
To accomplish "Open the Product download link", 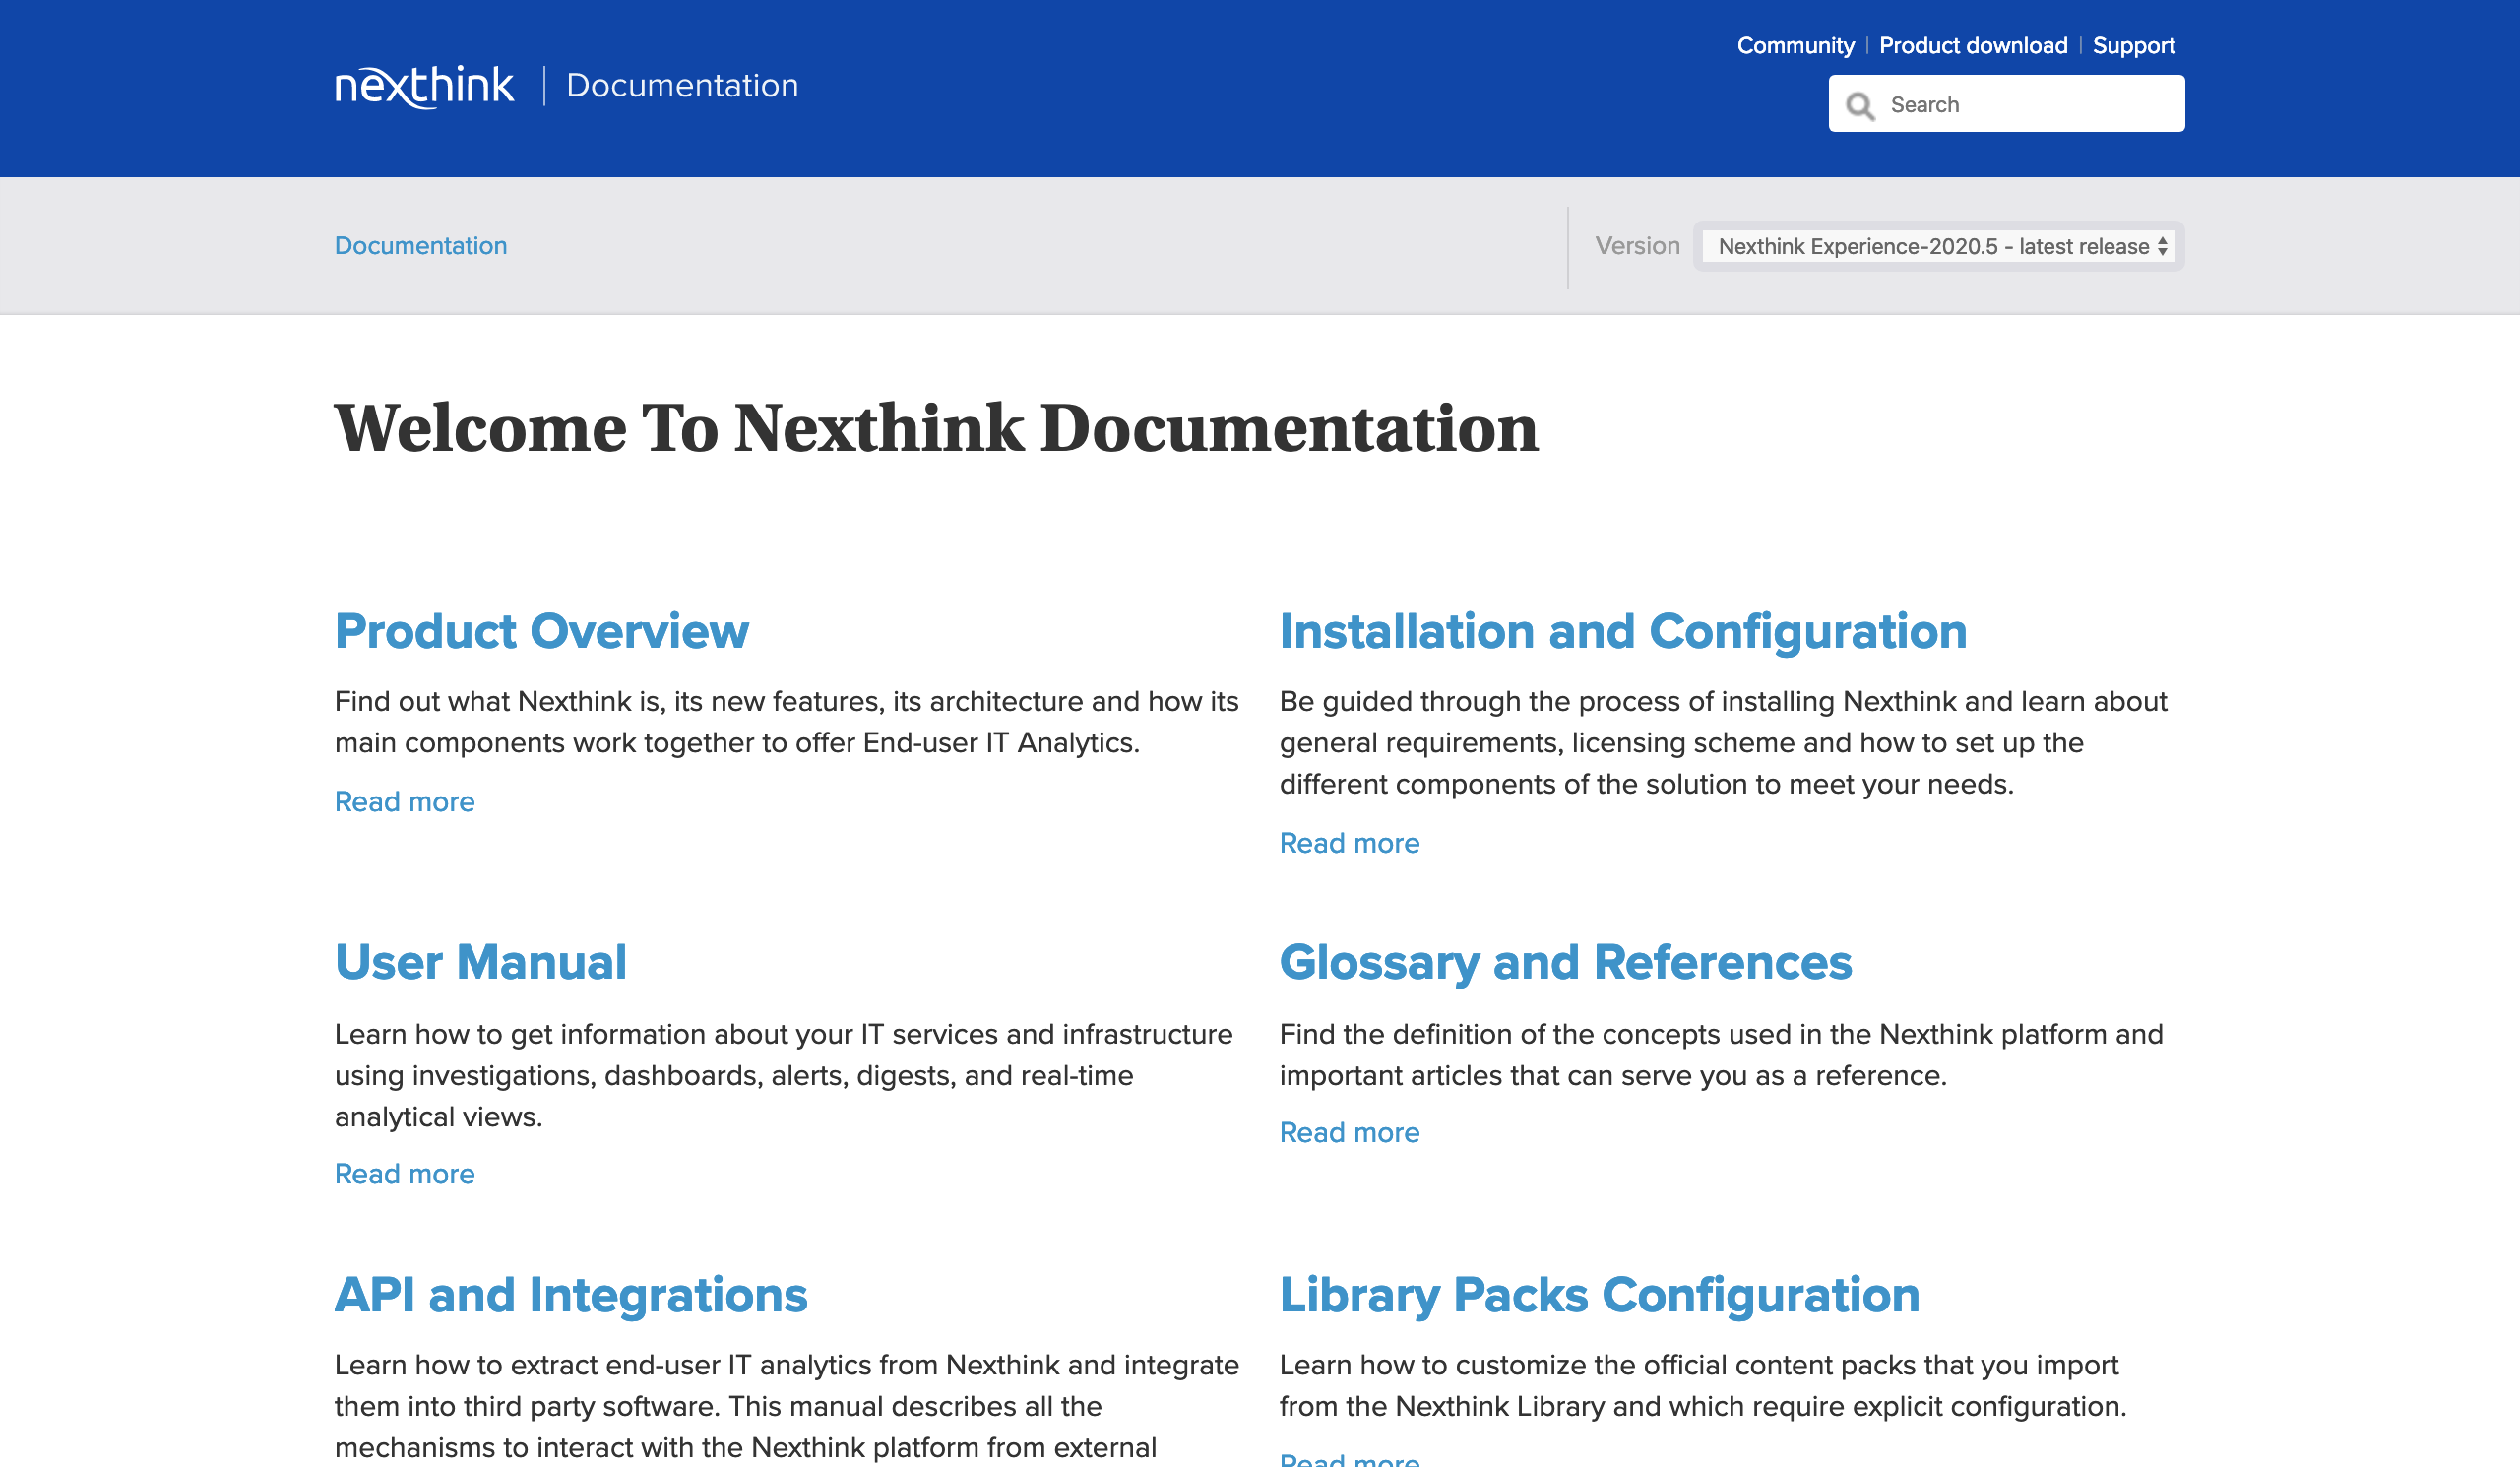I will [x=1973, y=45].
